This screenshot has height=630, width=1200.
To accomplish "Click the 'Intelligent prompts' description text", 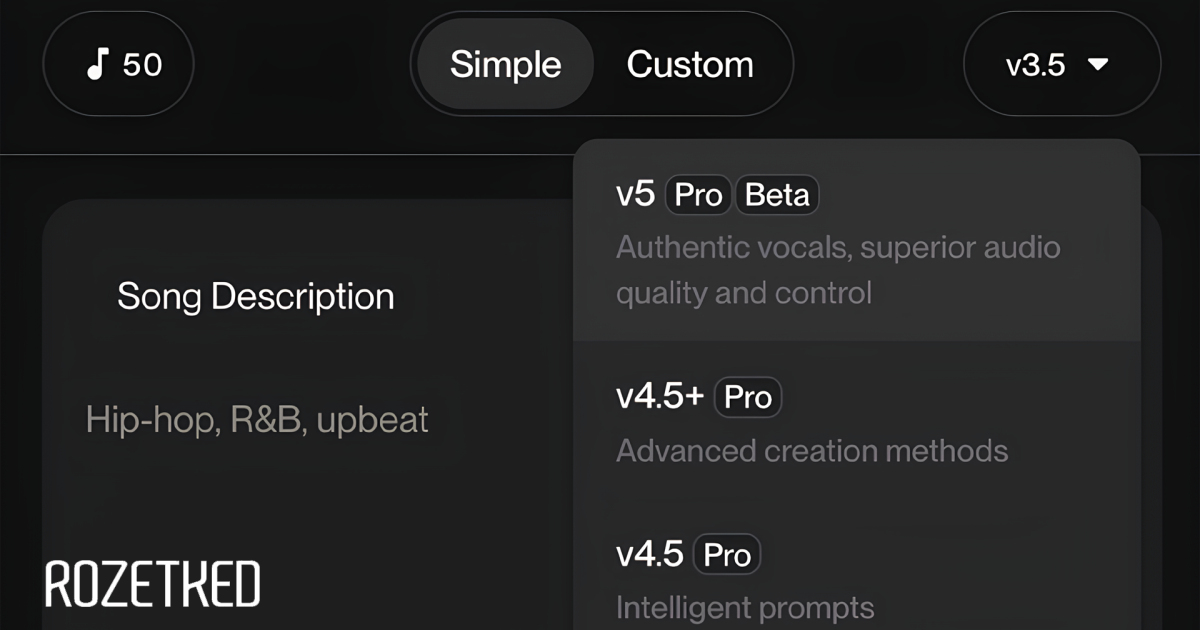I will (745, 607).
